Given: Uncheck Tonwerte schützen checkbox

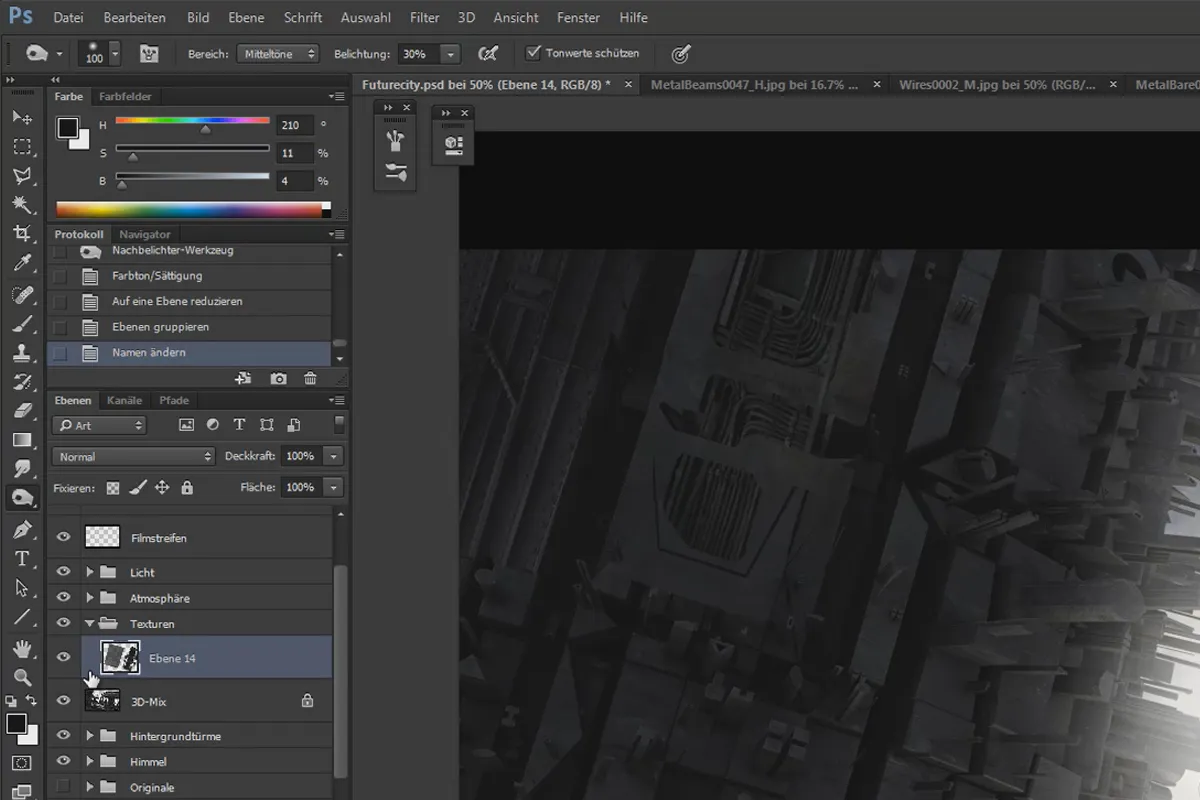Looking at the screenshot, I should 534,53.
